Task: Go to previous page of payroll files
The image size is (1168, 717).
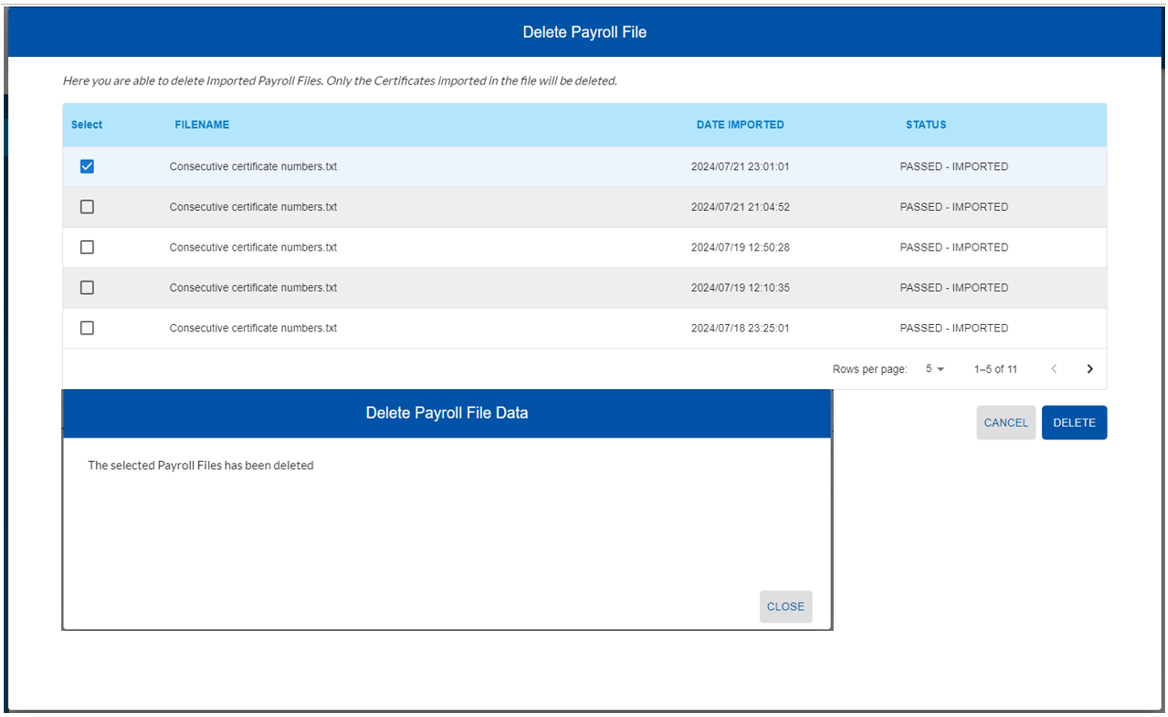Action: click(1054, 369)
